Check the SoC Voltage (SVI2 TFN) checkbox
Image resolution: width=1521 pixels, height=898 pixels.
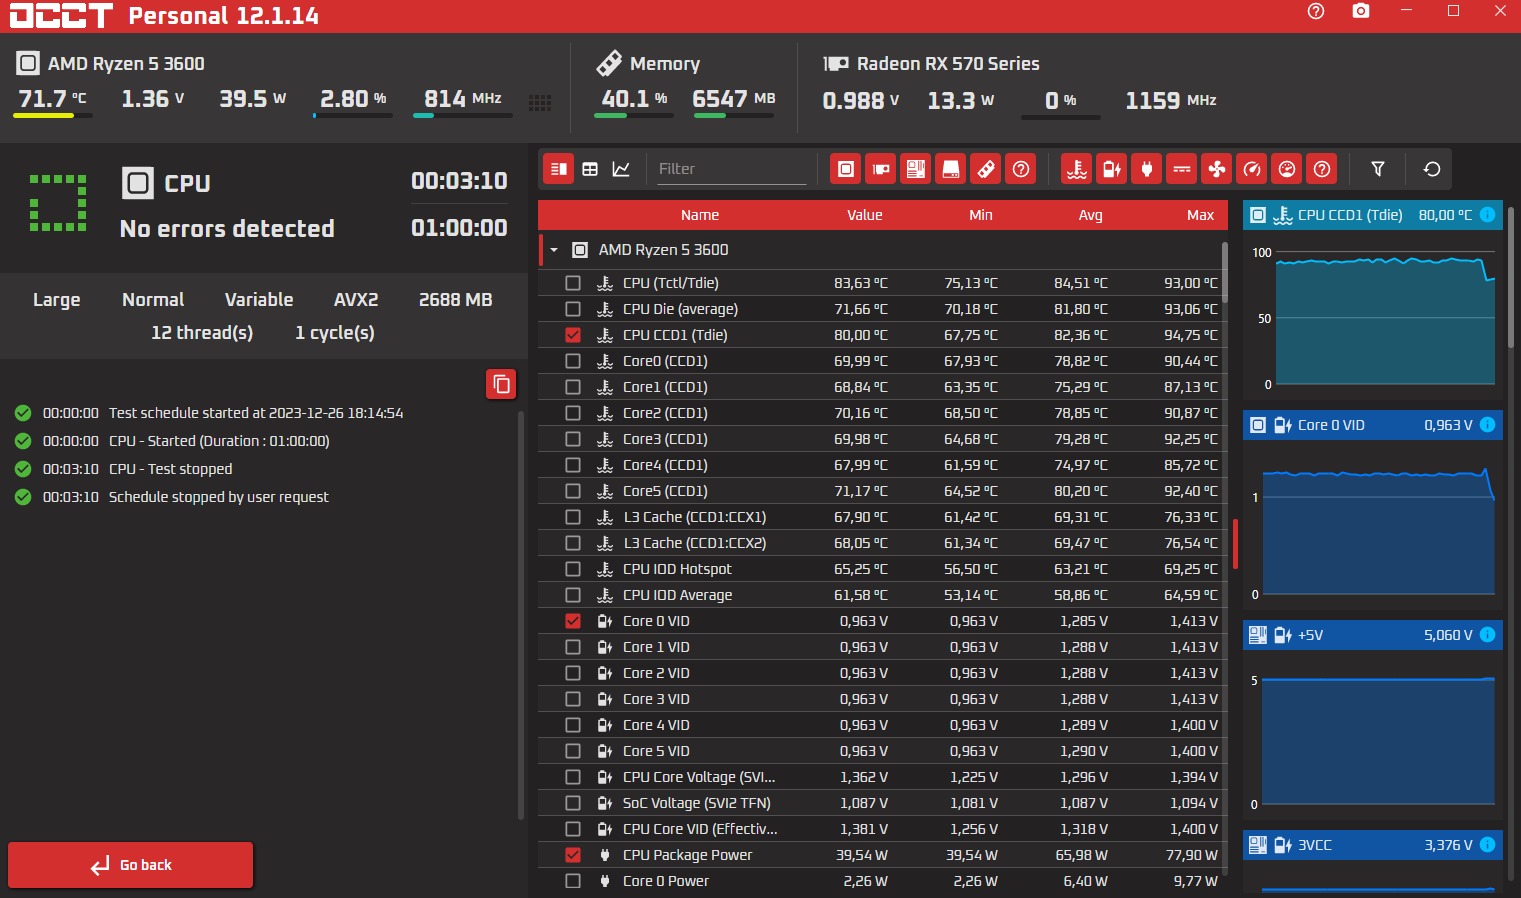[x=573, y=803]
